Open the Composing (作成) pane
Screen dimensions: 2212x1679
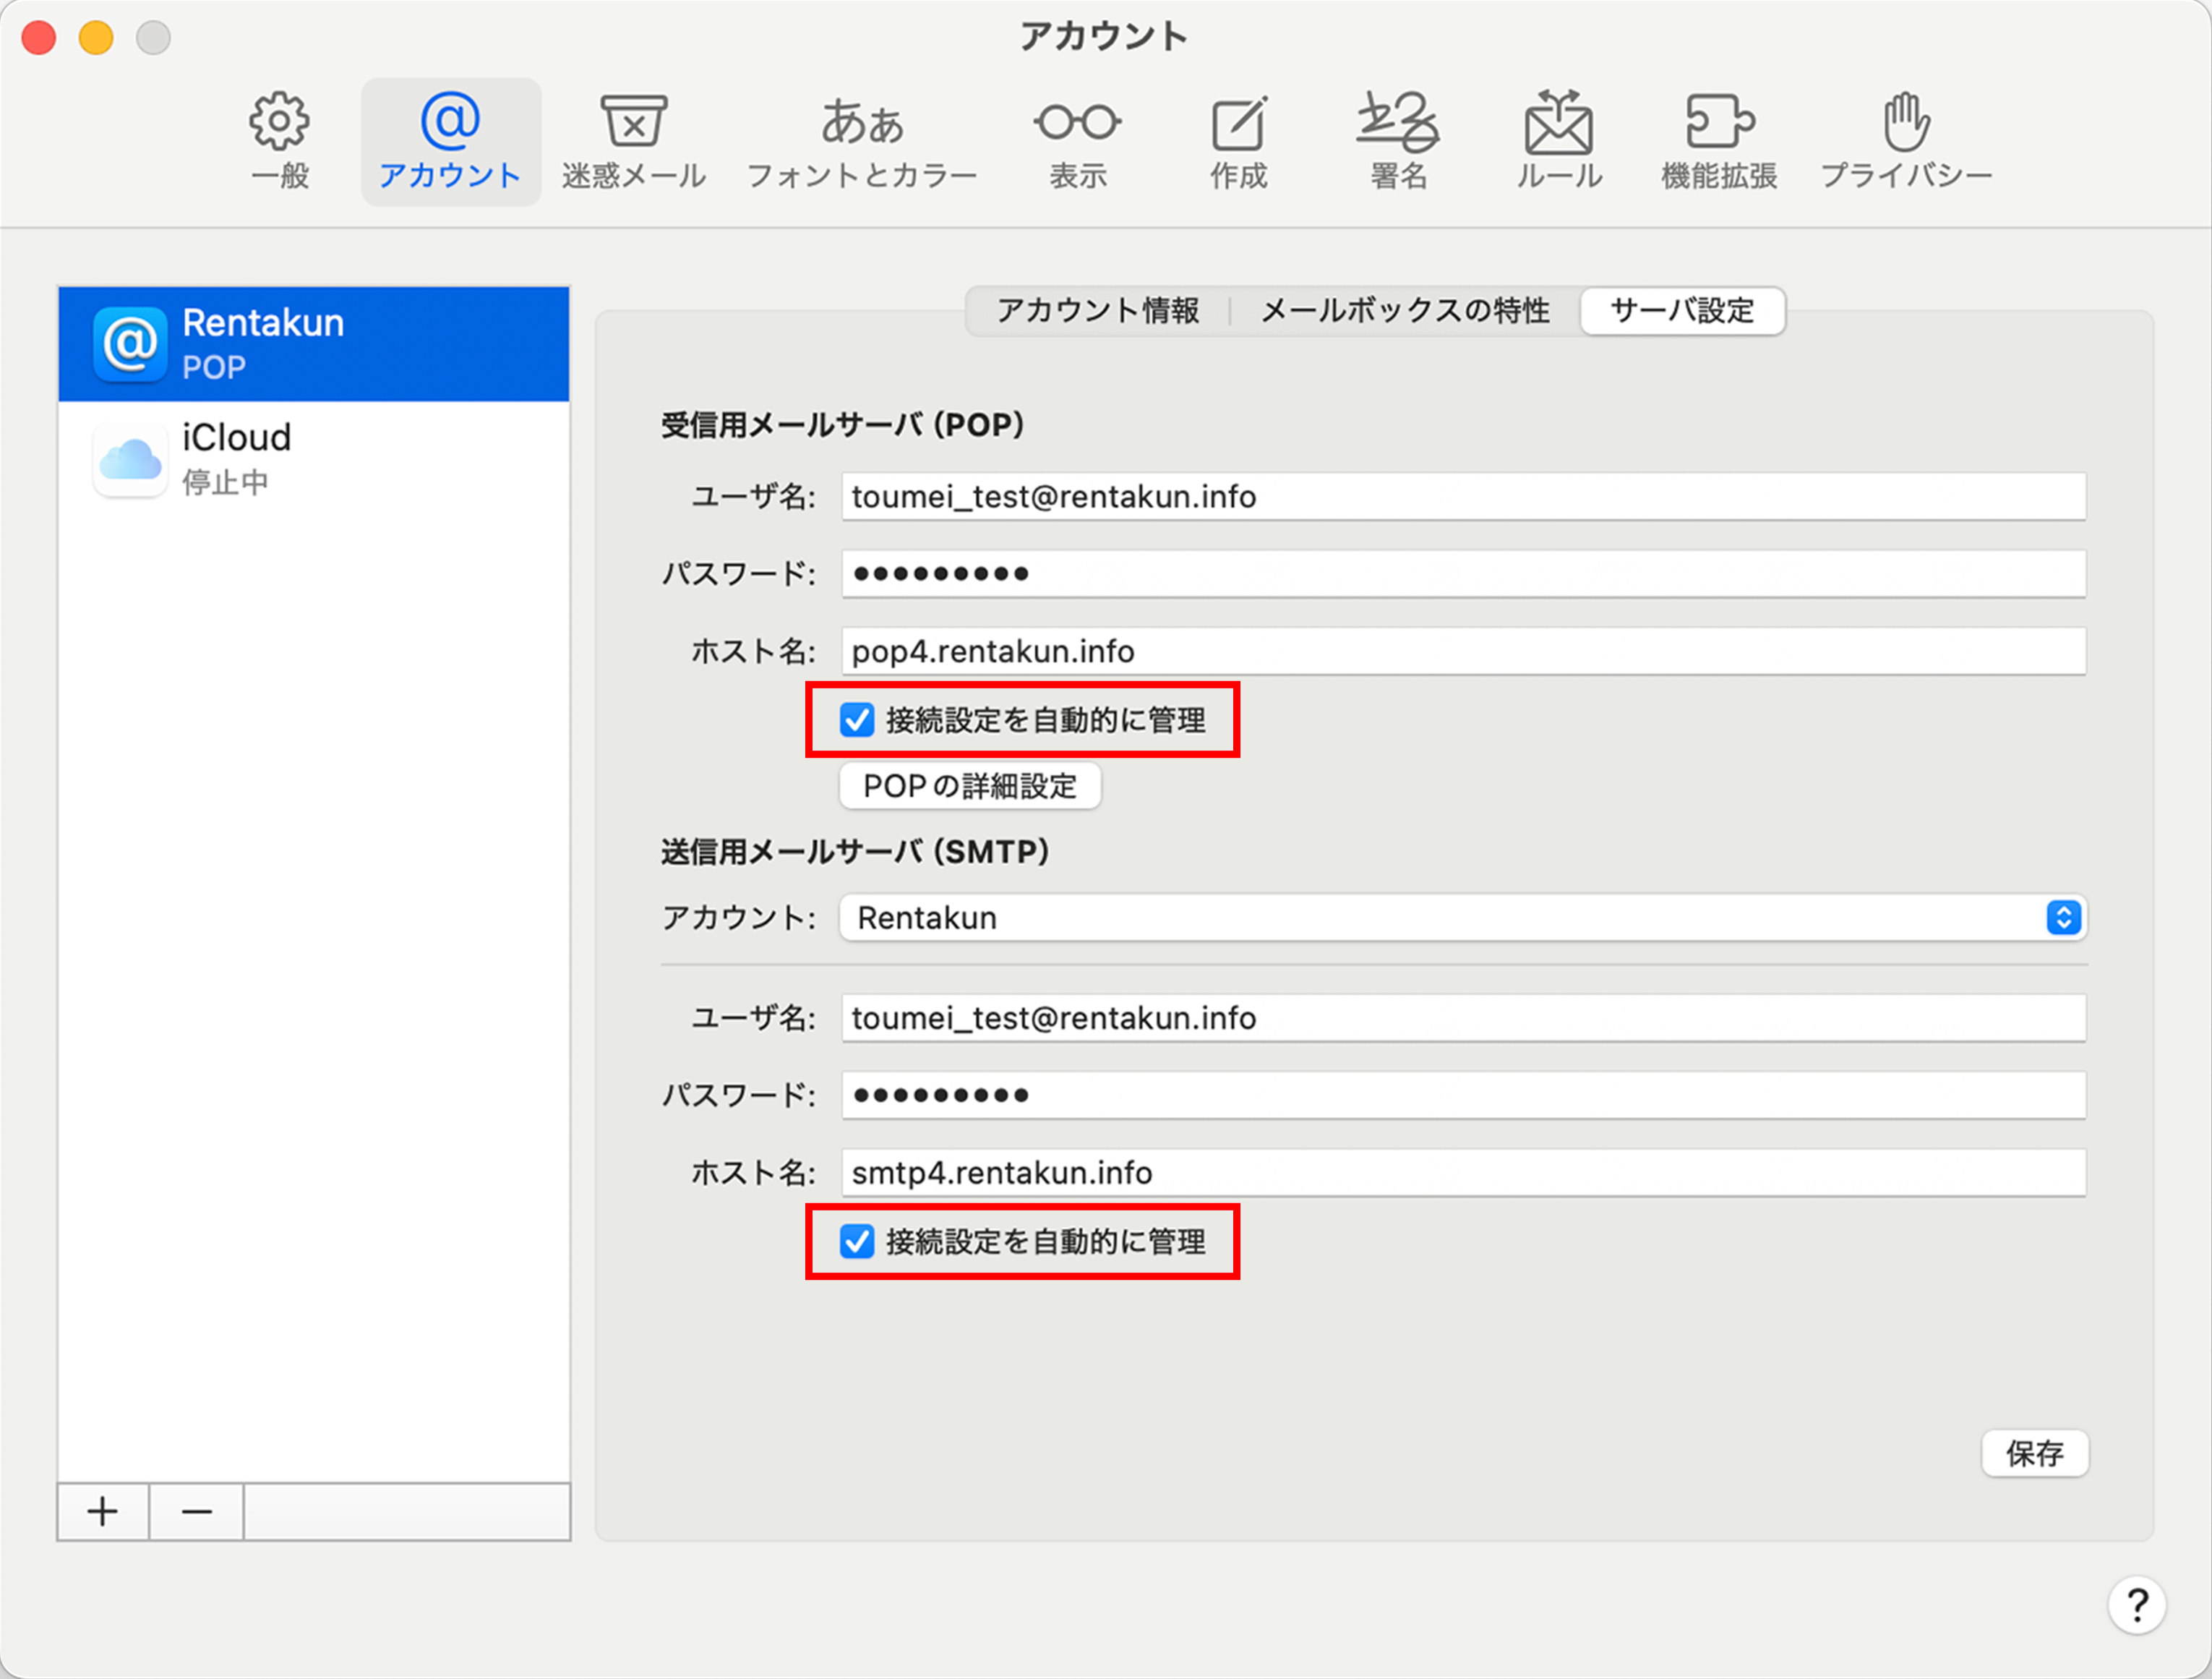(x=1238, y=141)
